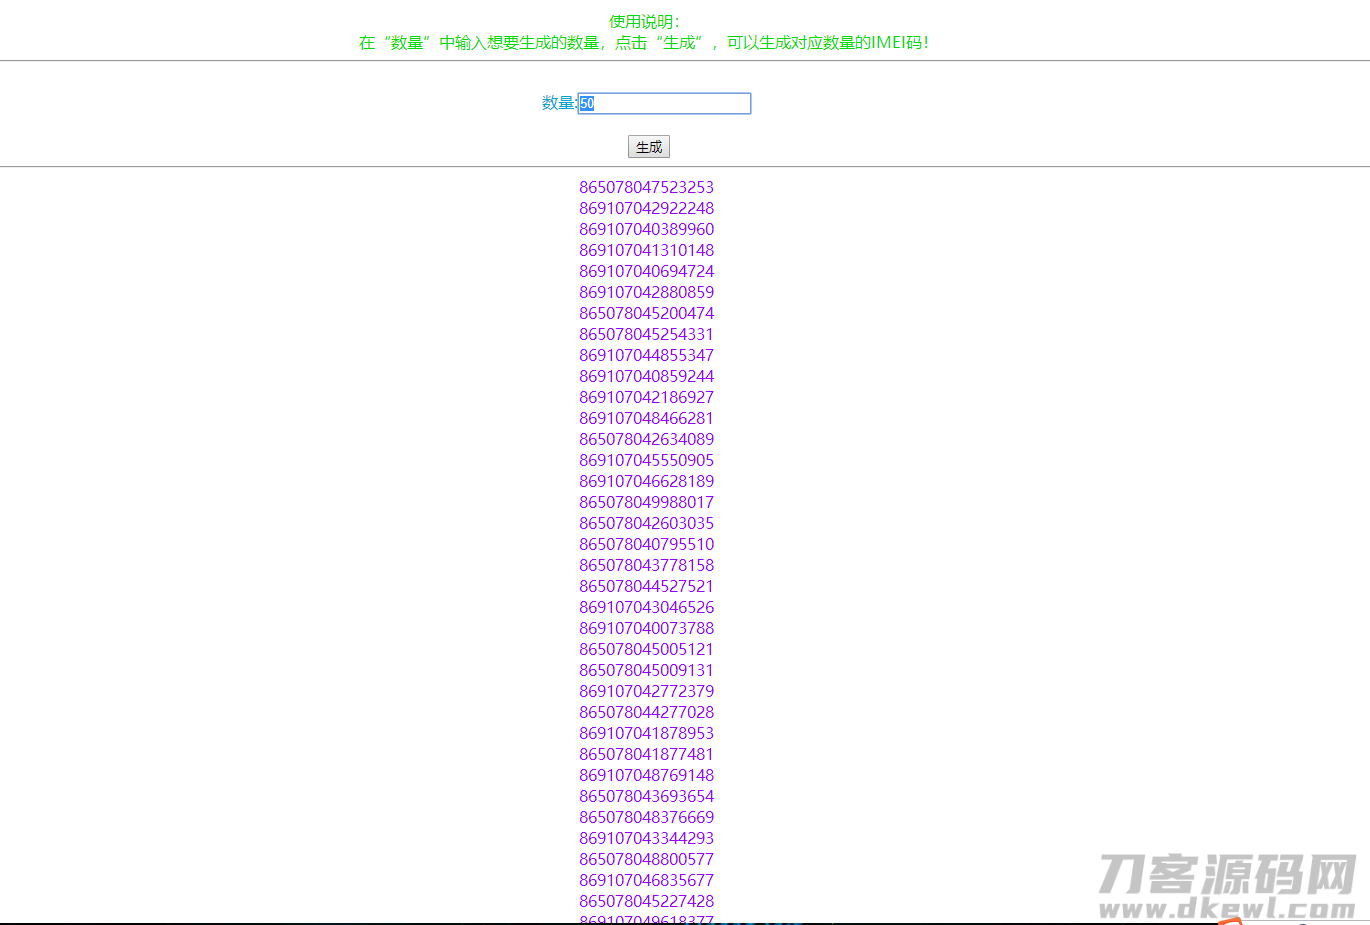Select IMEI 865078049988017
The width and height of the screenshot is (1370, 925).
click(x=646, y=502)
